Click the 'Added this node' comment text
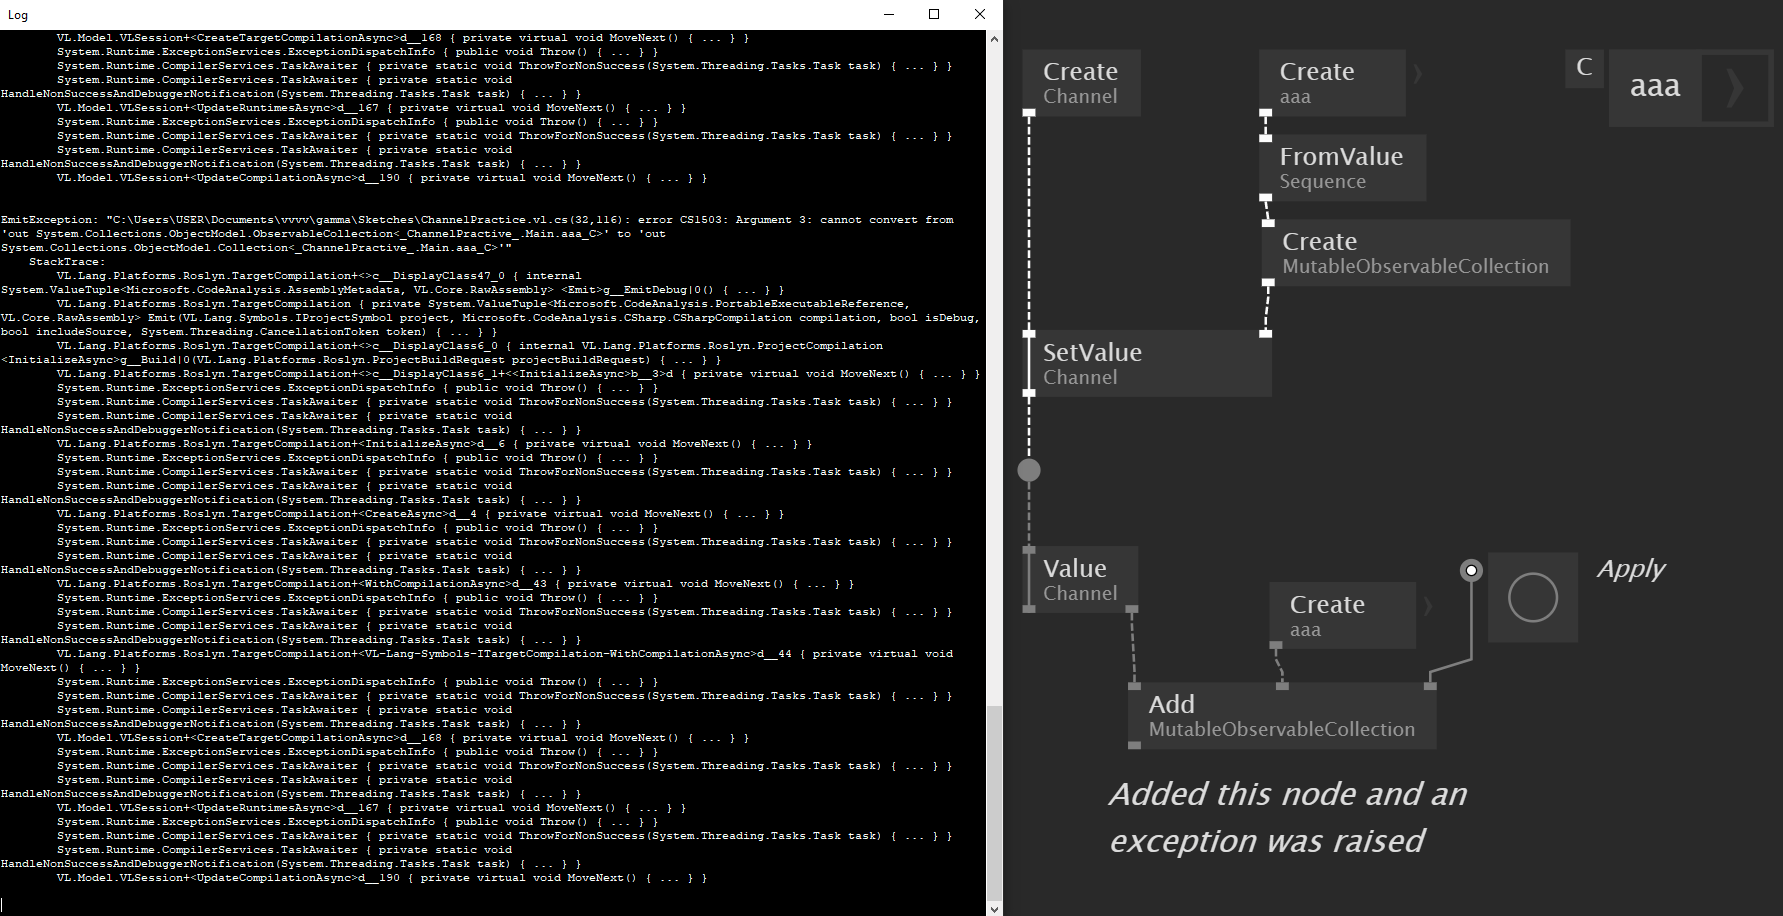 coord(1288,817)
